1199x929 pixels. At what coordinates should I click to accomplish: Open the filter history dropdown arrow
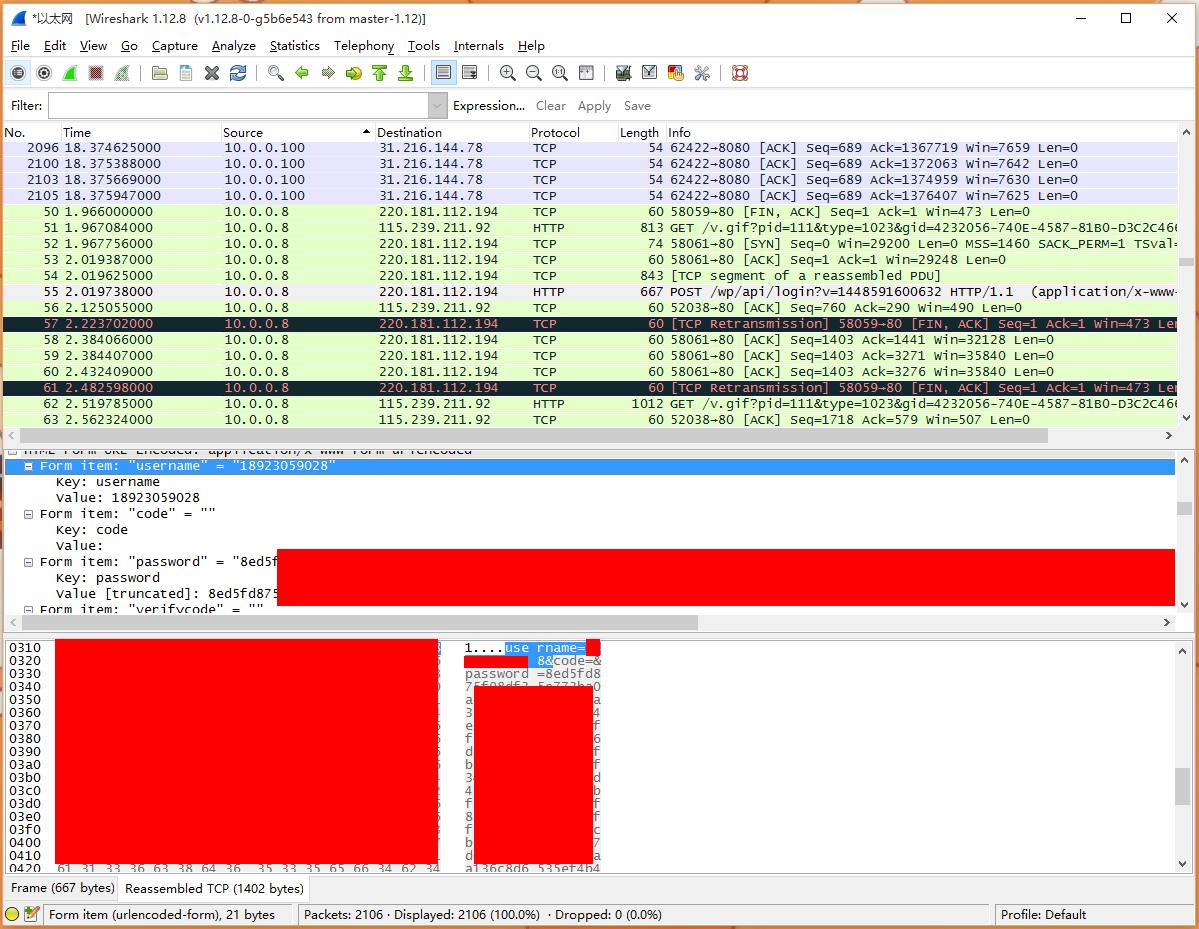[x=437, y=106]
